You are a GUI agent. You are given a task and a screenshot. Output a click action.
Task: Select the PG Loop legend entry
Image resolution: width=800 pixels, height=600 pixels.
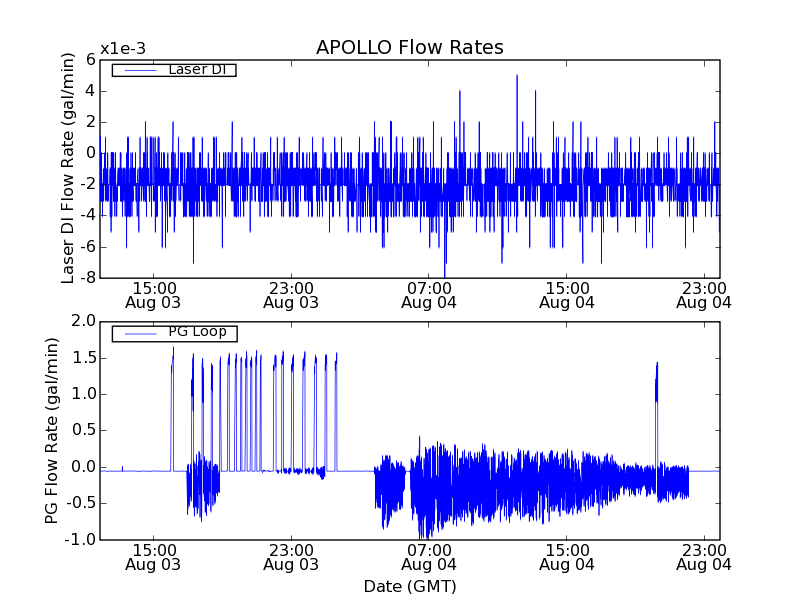pyautogui.click(x=174, y=333)
